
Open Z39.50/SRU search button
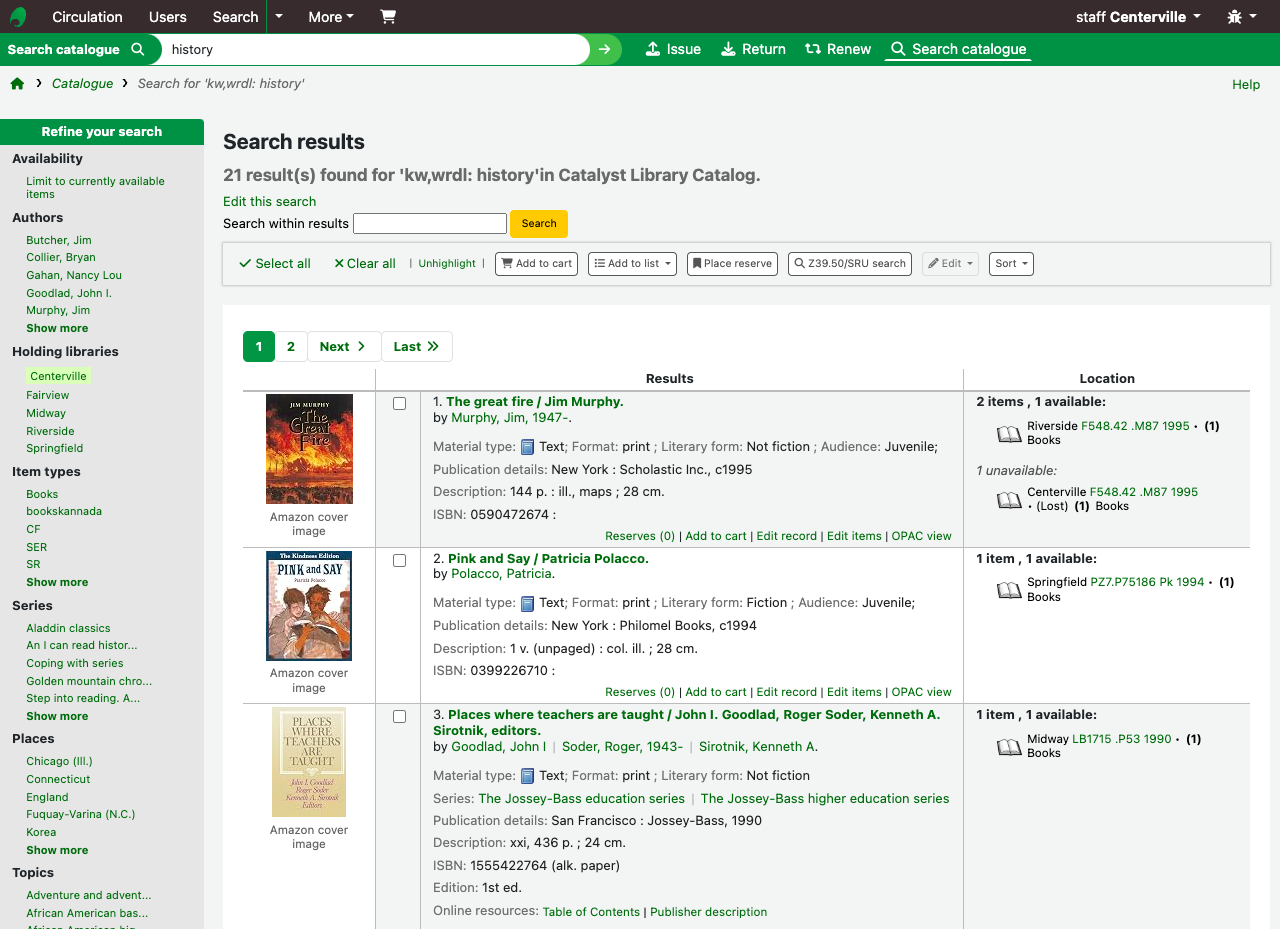point(850,264)
